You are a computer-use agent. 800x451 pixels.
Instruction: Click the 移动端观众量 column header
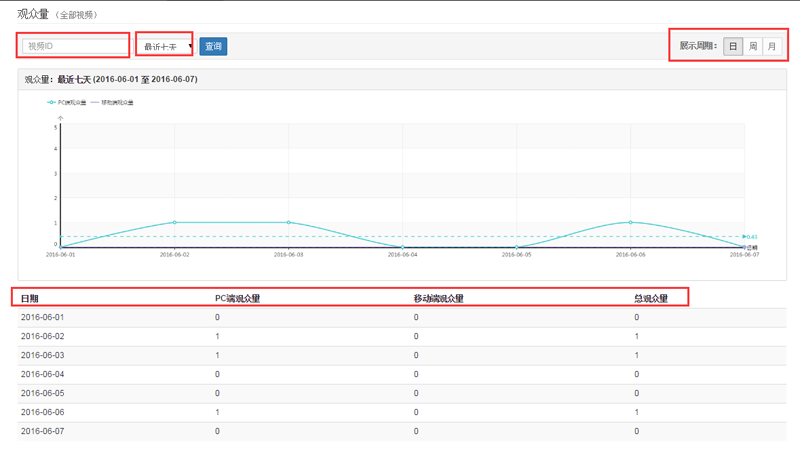pyautogui.click(x=439, y=298)
